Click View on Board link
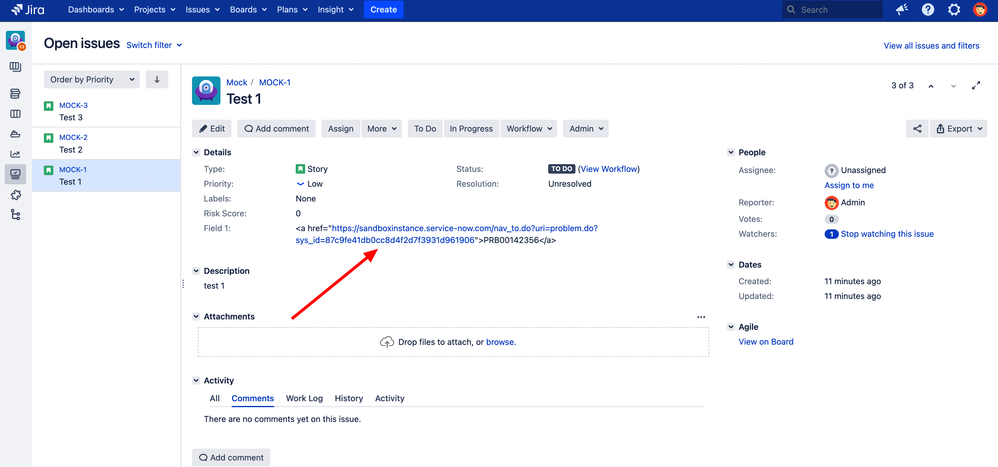 (x=766, y=342)
